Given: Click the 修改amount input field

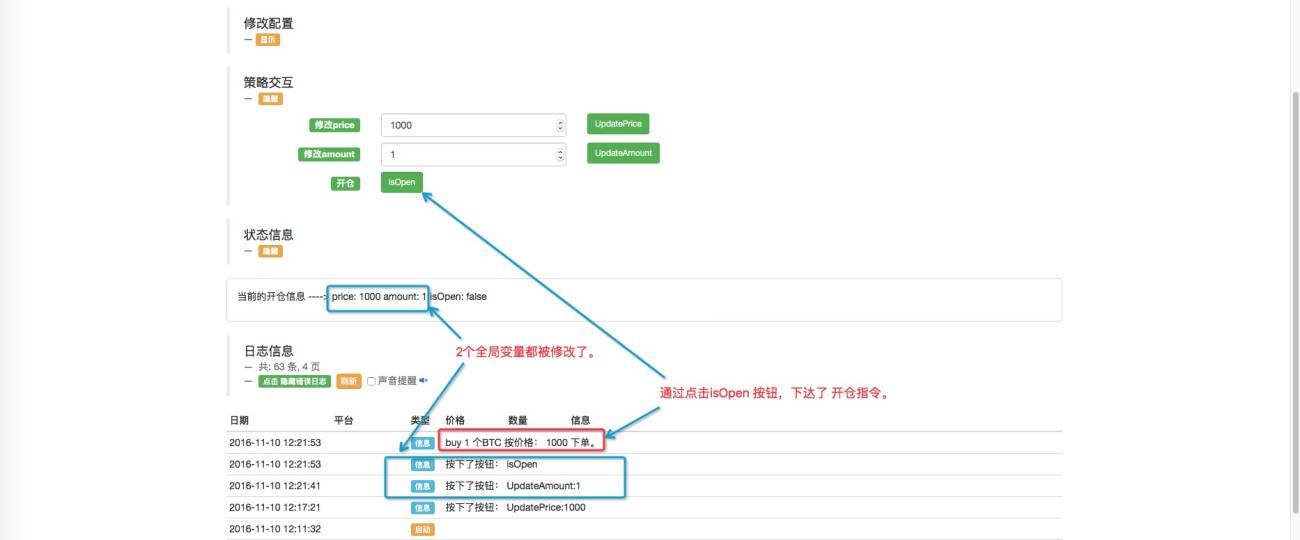Looking at the screenshot, I should tap(474, 154).
